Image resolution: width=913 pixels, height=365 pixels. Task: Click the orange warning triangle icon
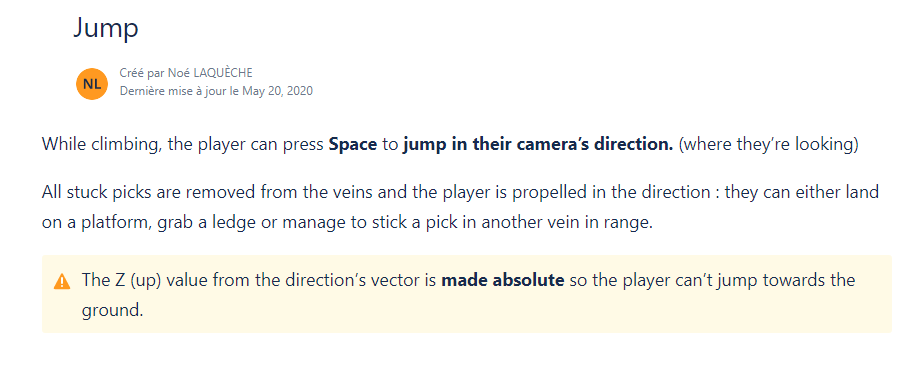(62, 282)
